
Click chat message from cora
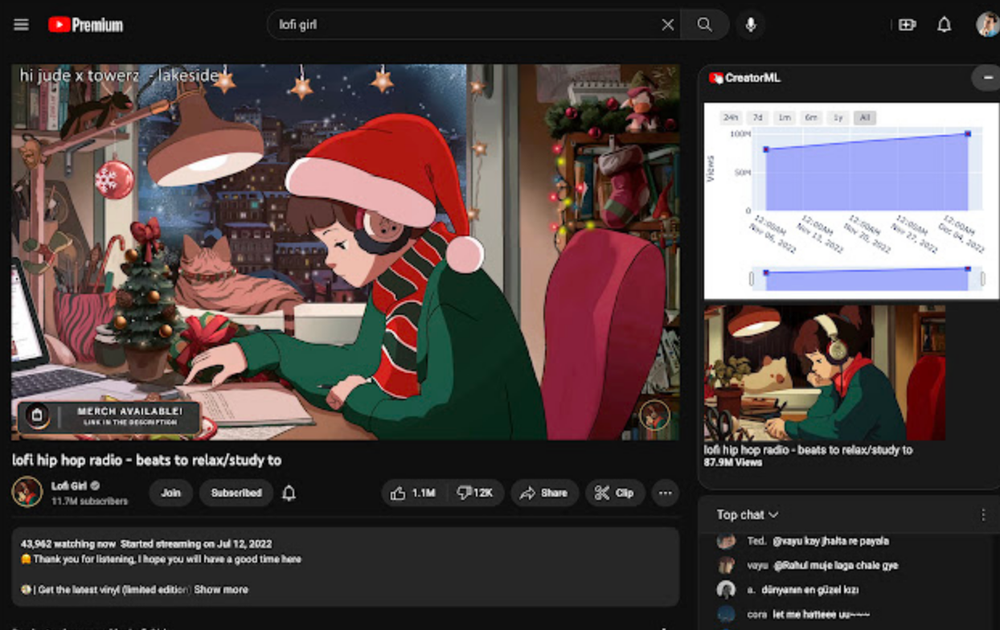(807, 615)
